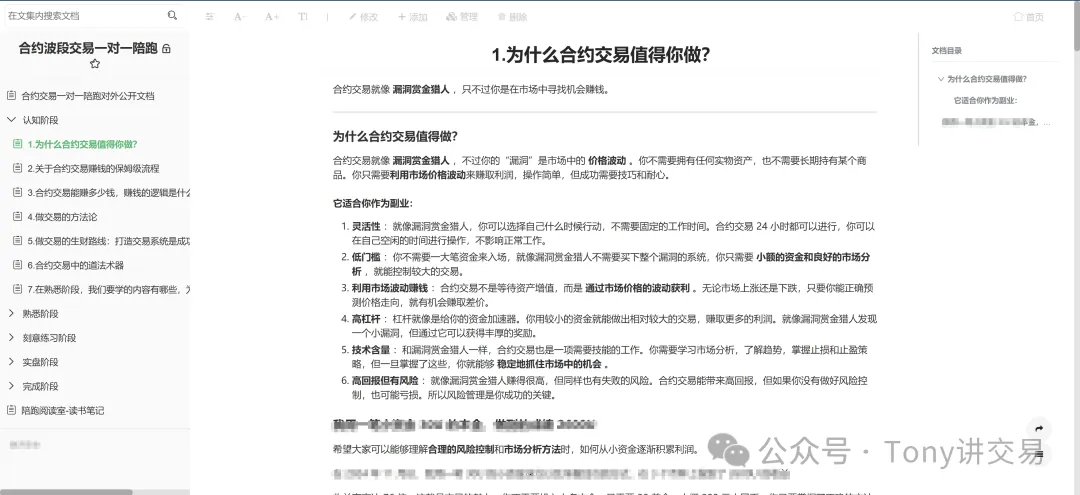Image resolution: width=1080 pixels, height=495 pixels.
Task: Click the page vertical scrollbar thumb
Action: (x=1076, y=25)
